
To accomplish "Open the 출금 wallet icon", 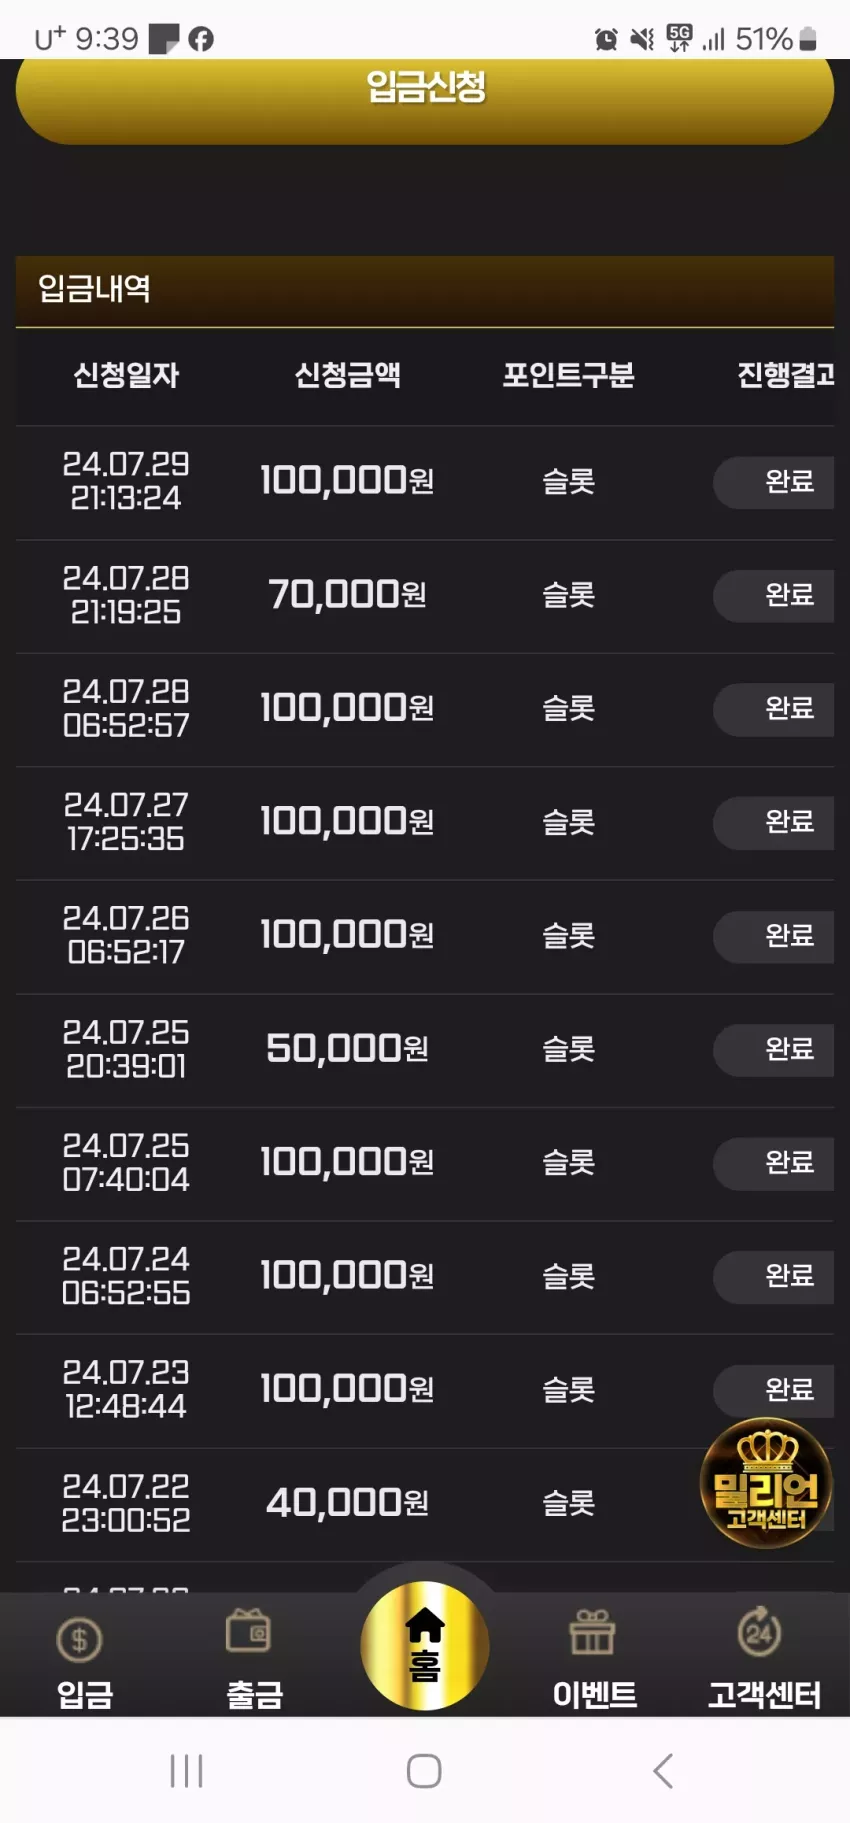I will [249, 1632].
